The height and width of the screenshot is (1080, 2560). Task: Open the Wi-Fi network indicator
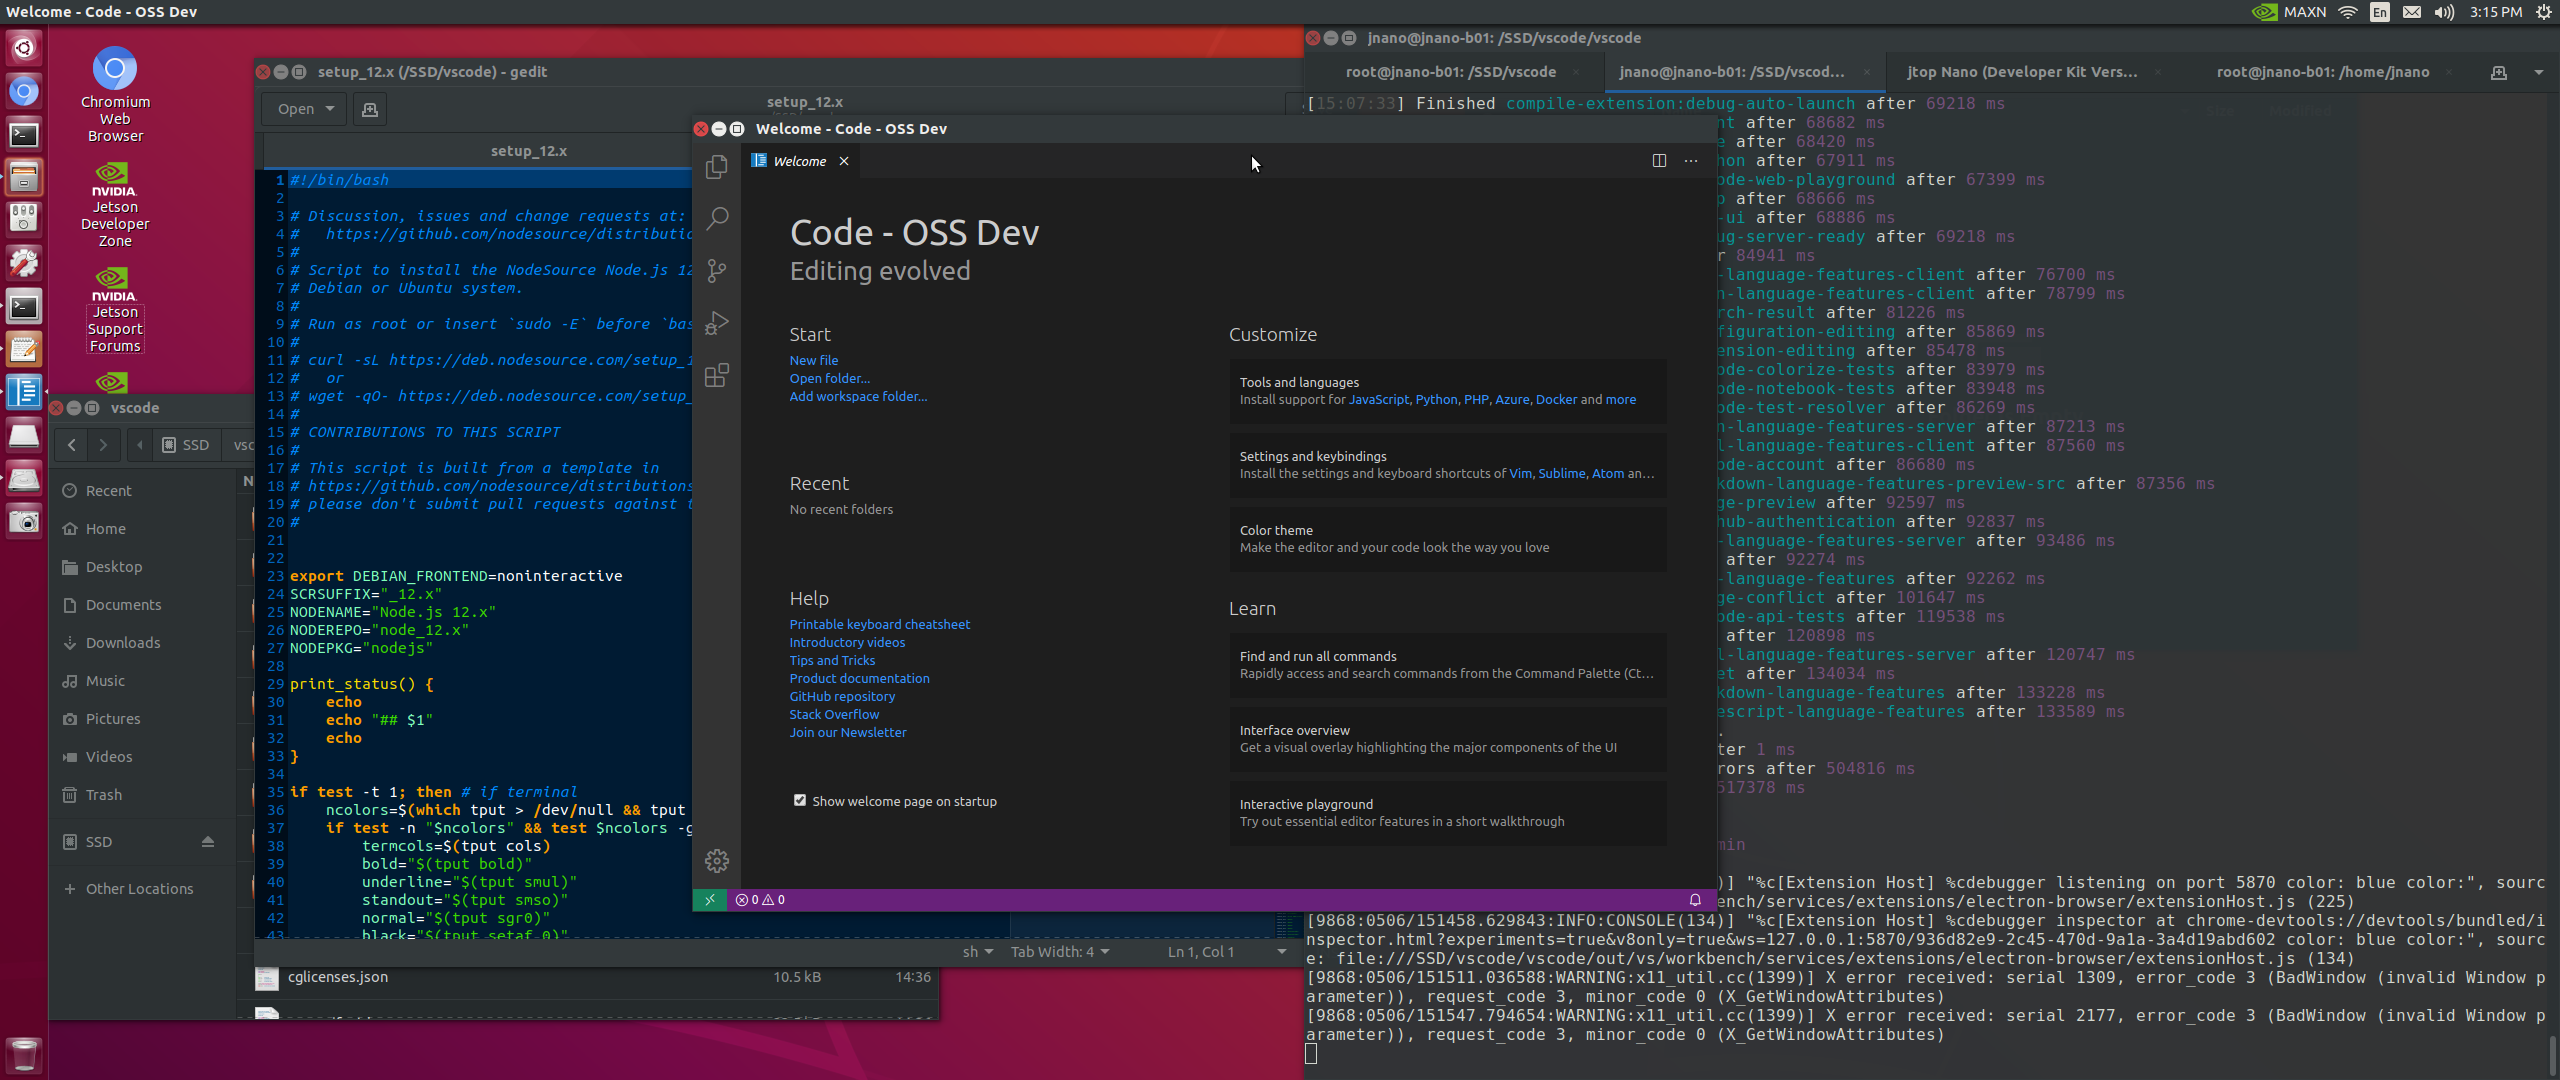pos(2348,12)
